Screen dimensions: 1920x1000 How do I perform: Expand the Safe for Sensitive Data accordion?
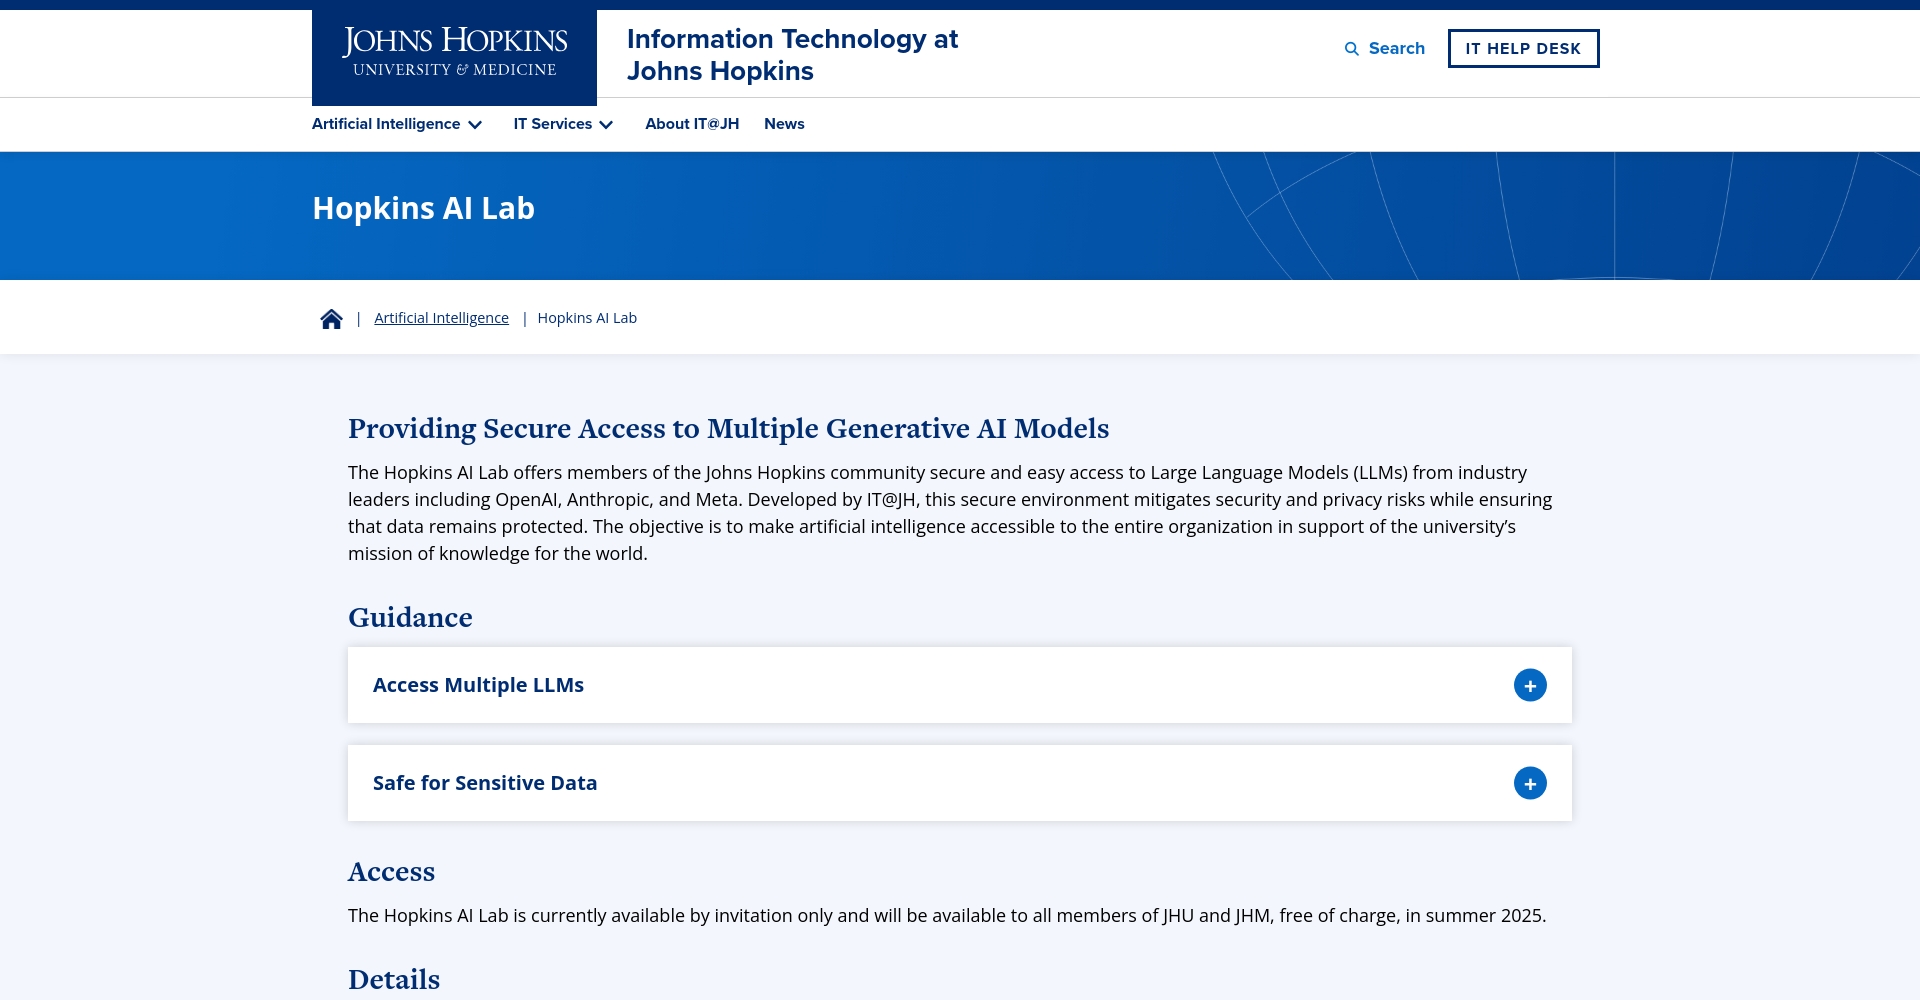(x=960, y=783)
